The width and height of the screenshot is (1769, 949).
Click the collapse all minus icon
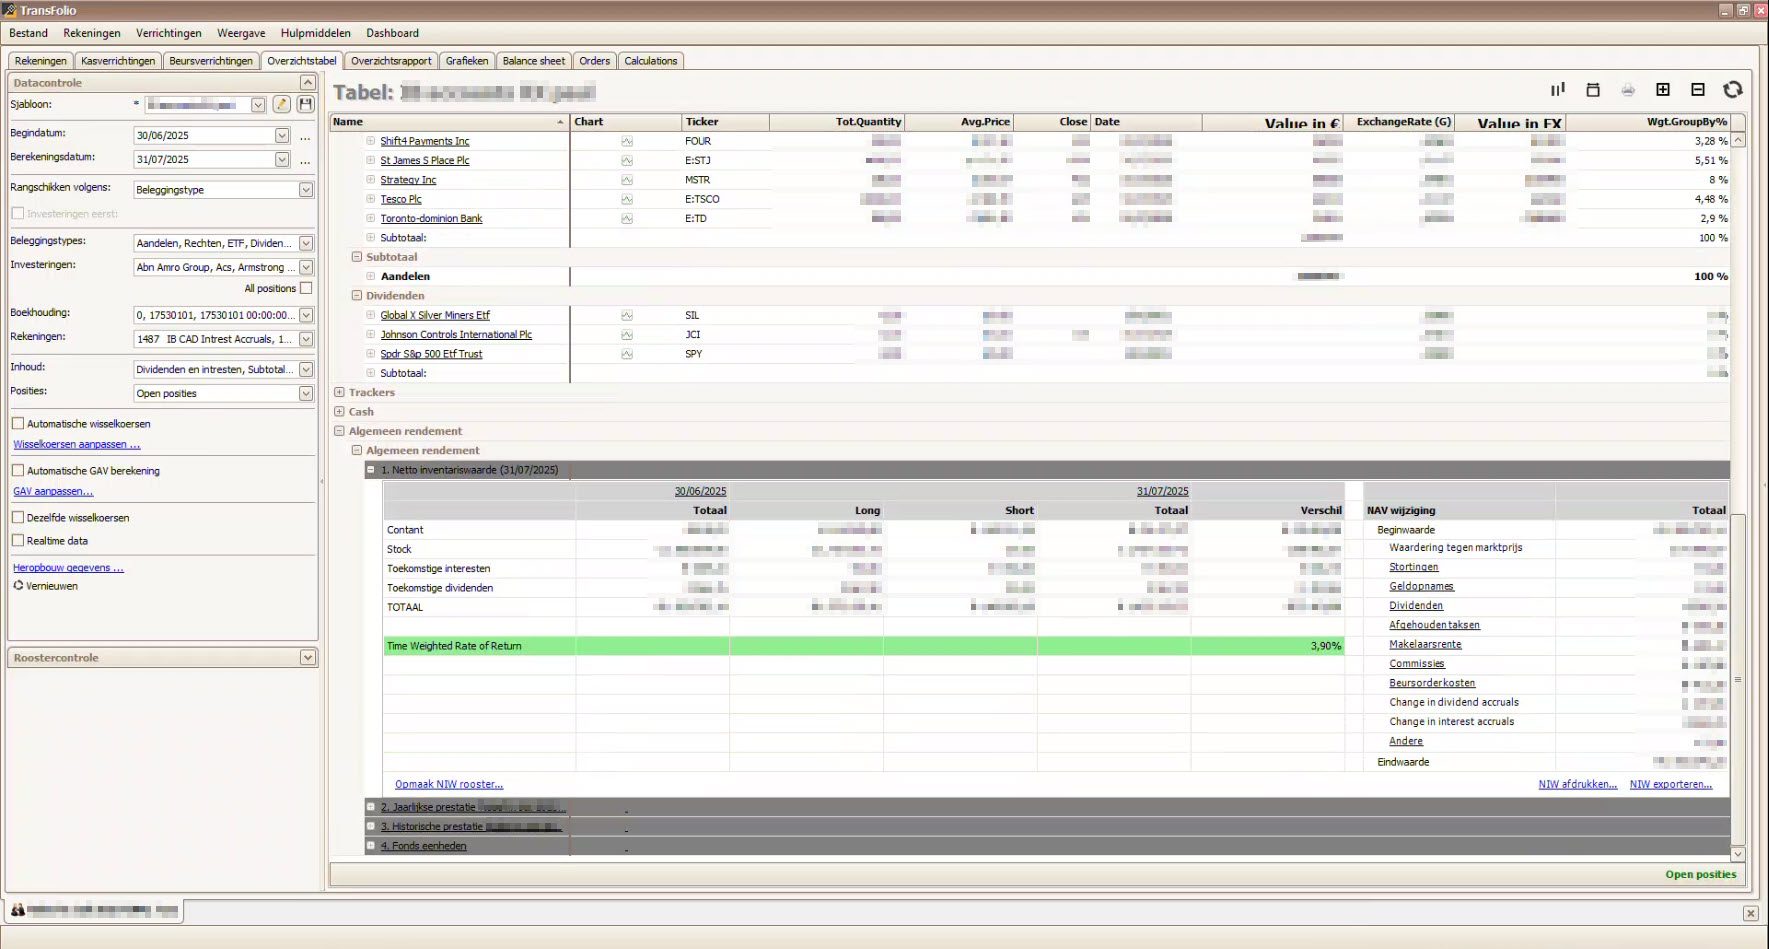pyautogui.click(x=1698, y=90)
